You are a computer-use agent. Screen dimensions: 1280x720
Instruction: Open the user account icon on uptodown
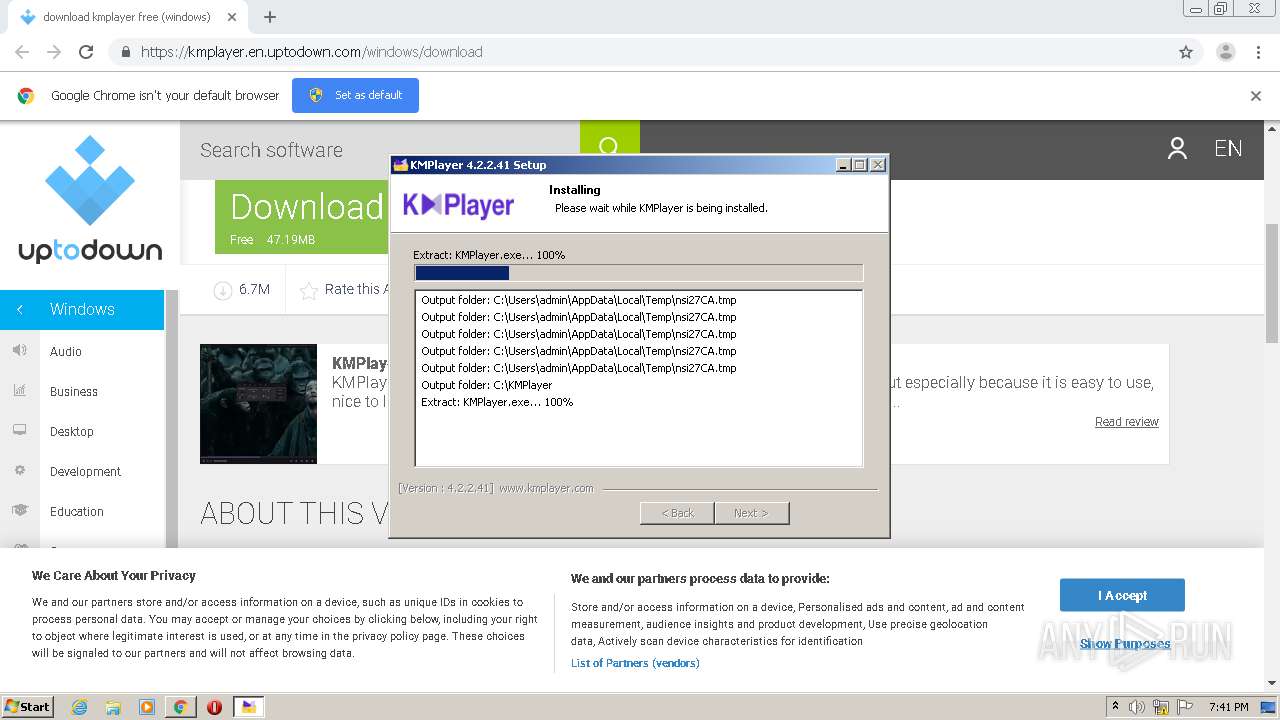[x=1177, y=149]
